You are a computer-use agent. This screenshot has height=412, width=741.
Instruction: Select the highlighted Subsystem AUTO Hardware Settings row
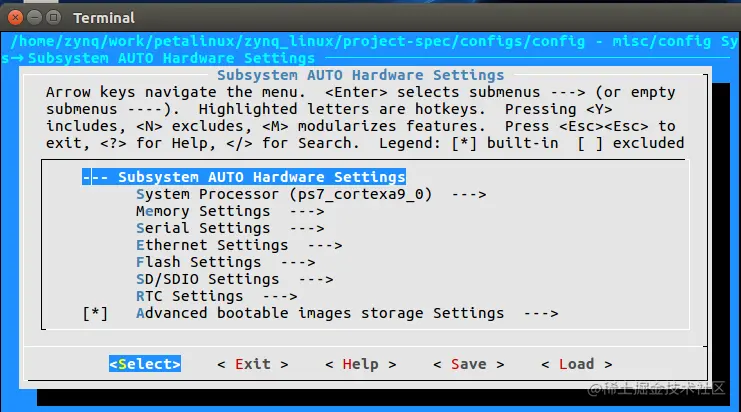point(244,177)
